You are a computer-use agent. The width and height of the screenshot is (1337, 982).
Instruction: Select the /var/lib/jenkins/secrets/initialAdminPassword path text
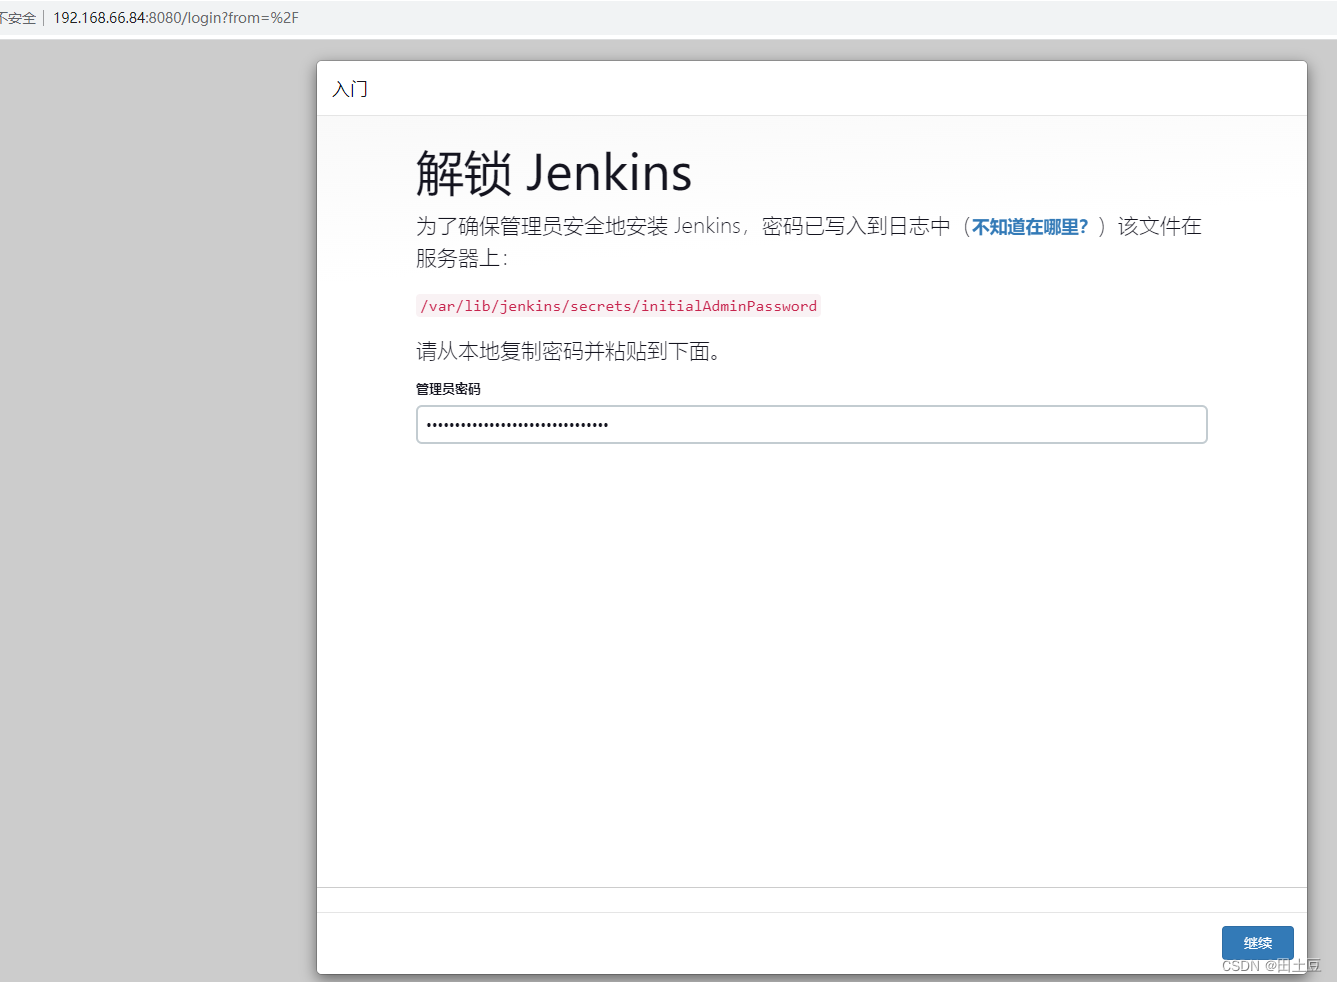point(618,306)
